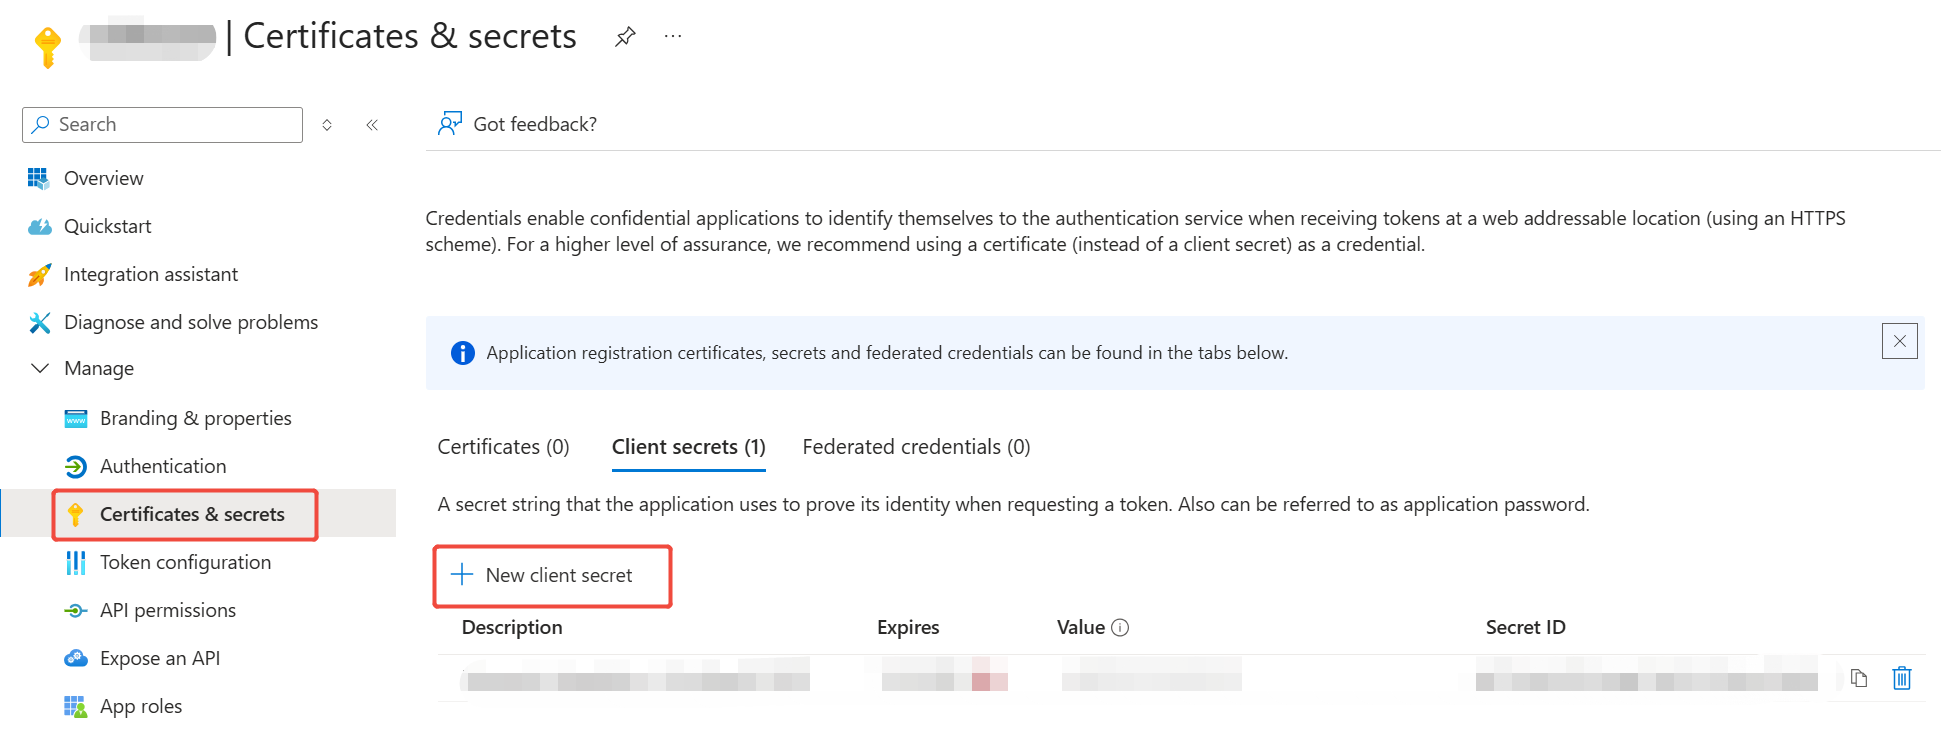Click the Quickstart cloud icon
Screen dimensions: 1941x737
pyautogui.click(x=39, y=226)
